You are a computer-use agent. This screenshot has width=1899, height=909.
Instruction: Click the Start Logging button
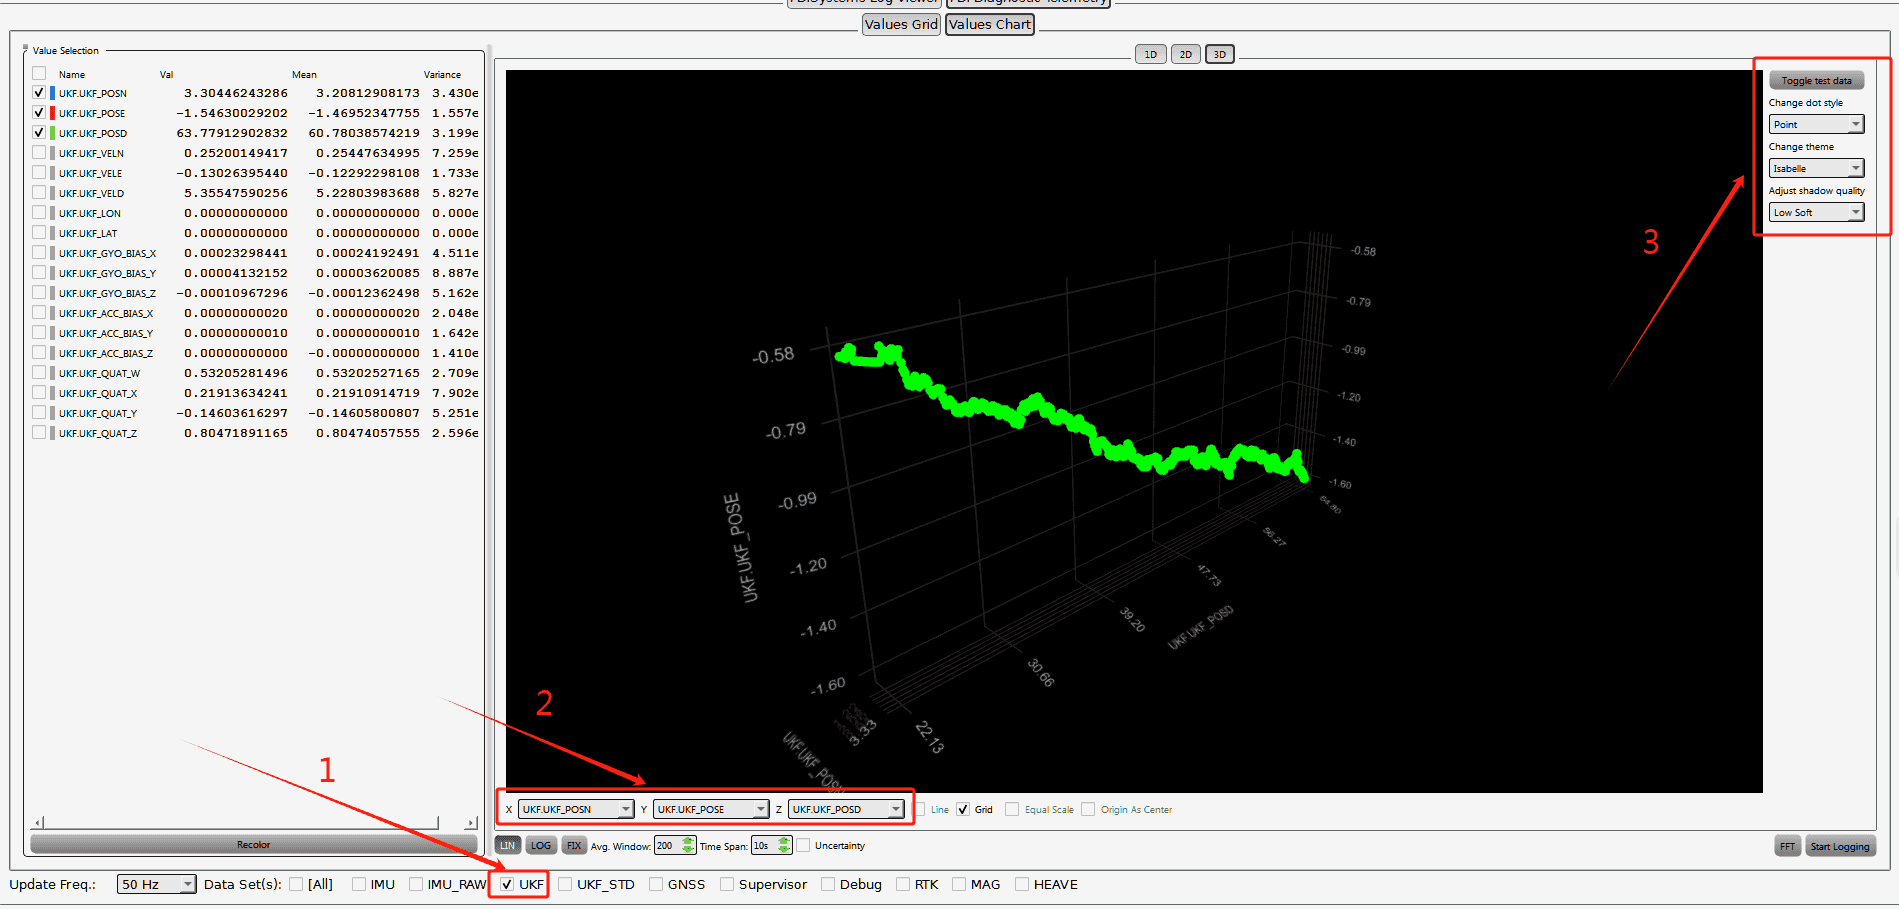coord(1839,847)
